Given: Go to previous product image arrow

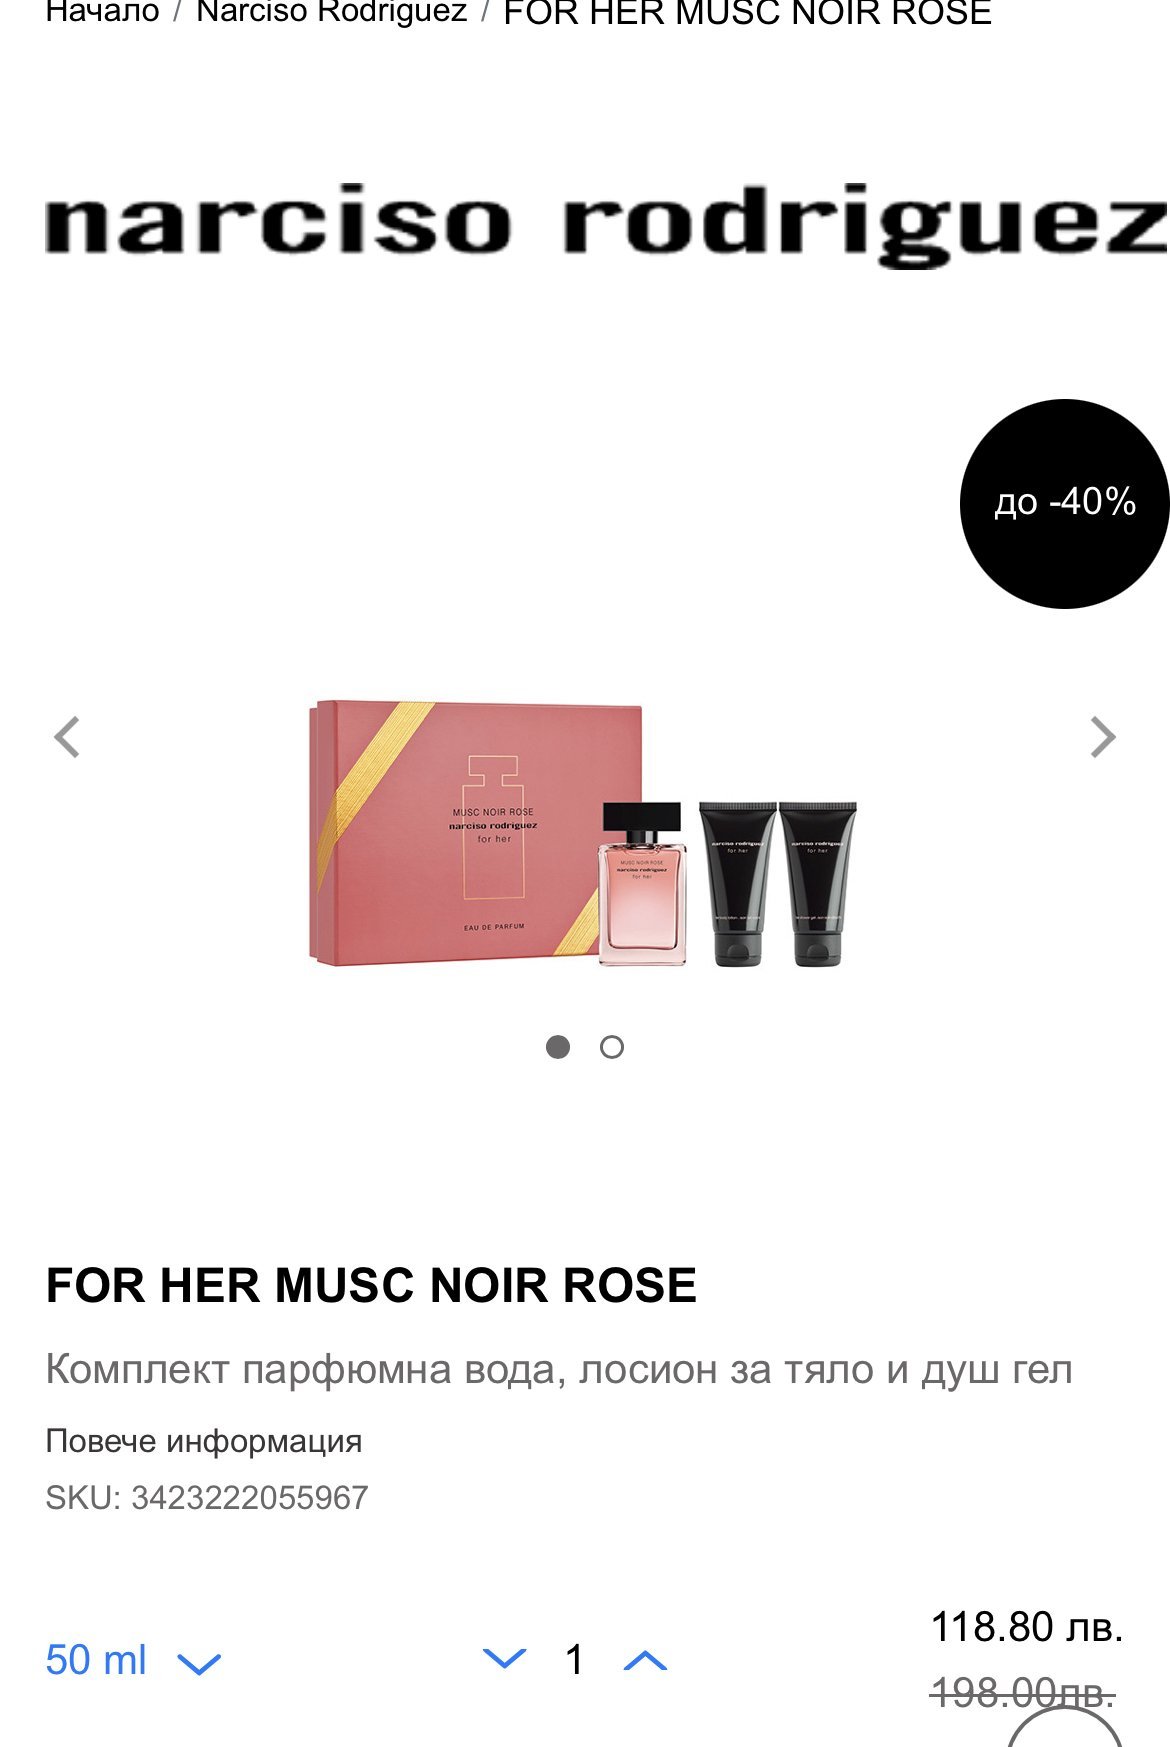Looking at the screenshot, I should (67, 738).
